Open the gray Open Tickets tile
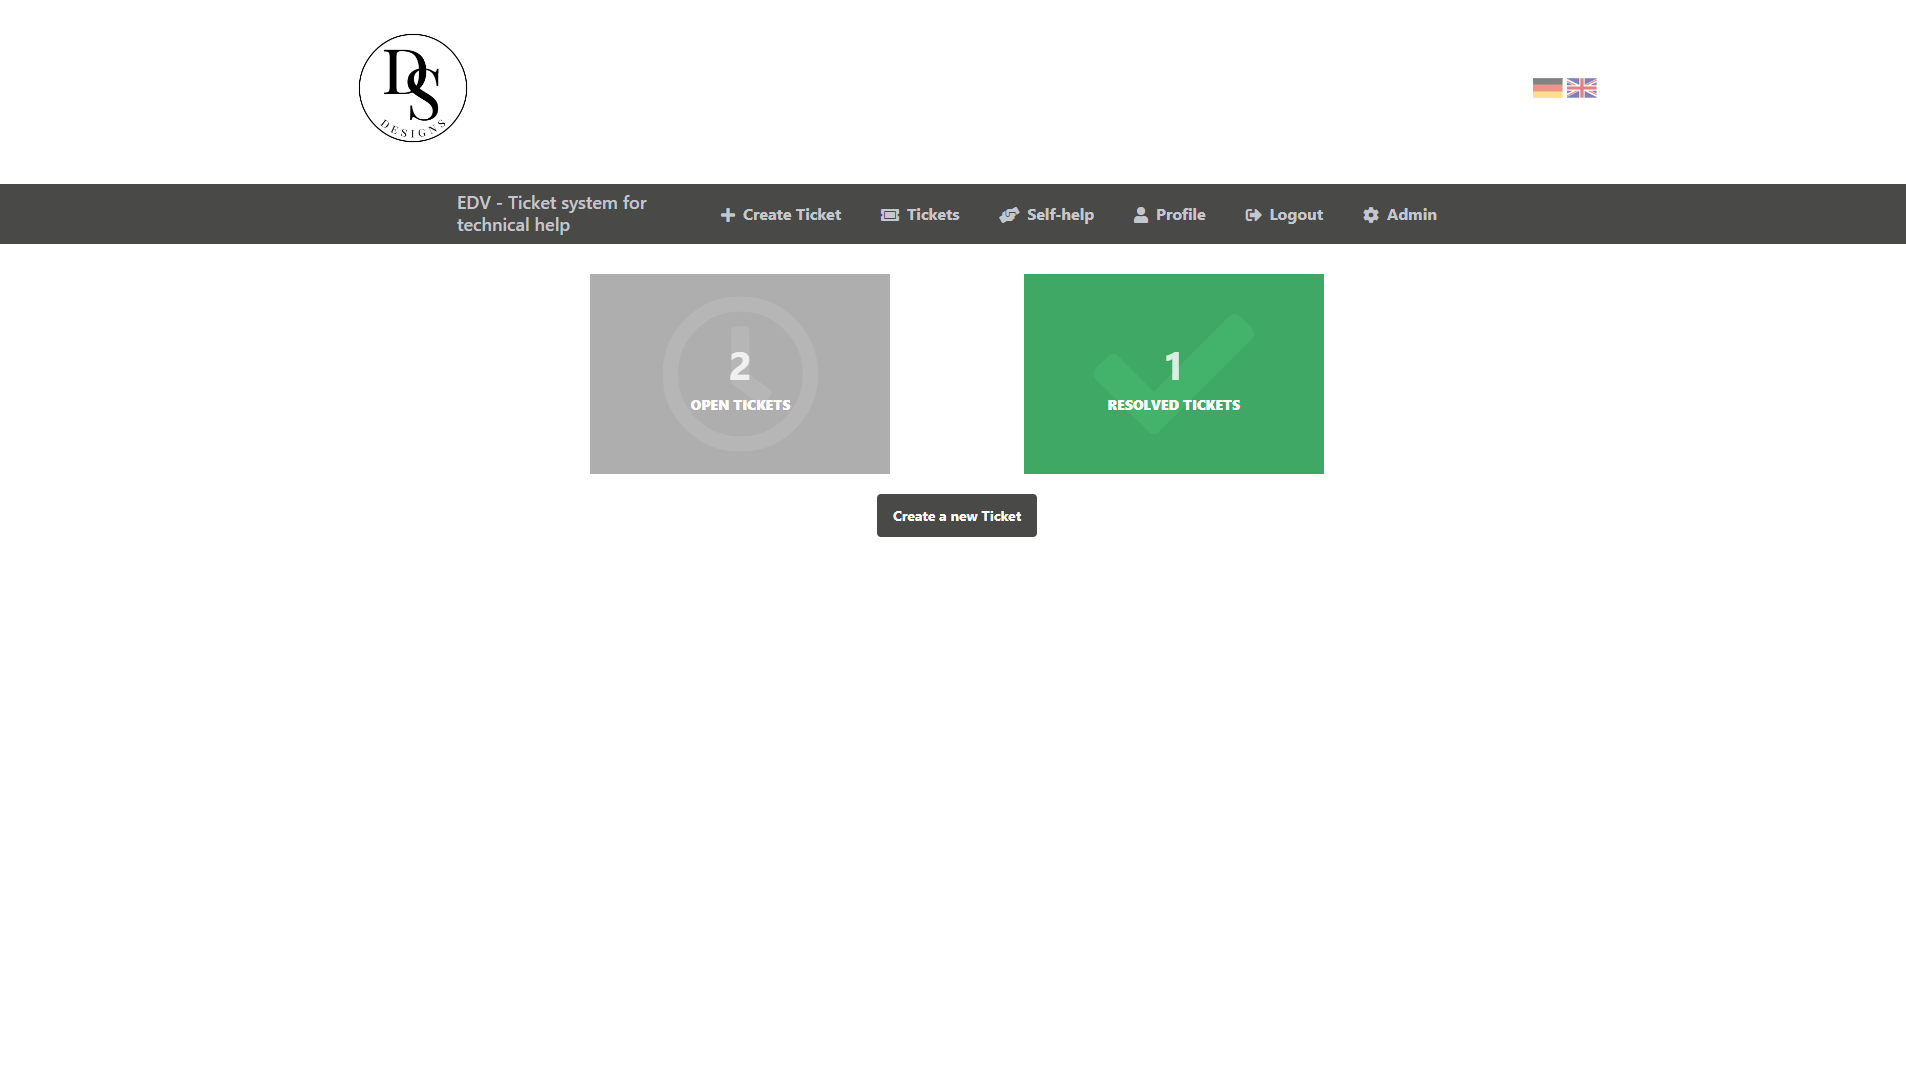The height and width of the screenshot is (1076, 1906). click(x=739, y=440)
